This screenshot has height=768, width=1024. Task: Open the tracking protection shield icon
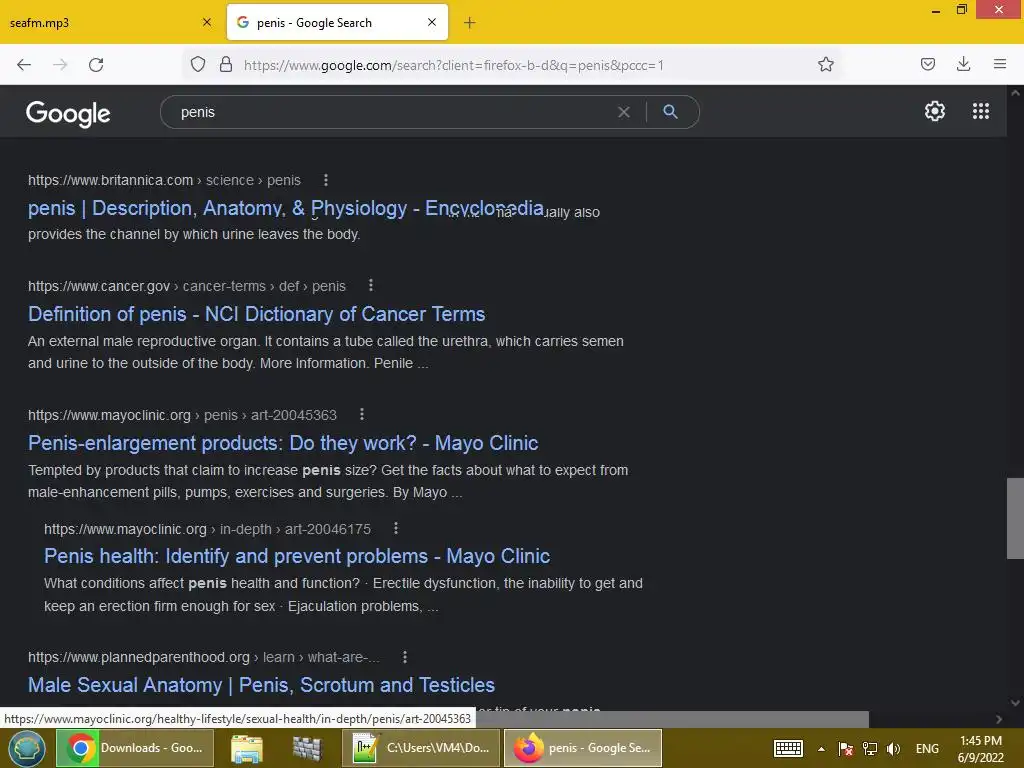(x=198, y=64)
